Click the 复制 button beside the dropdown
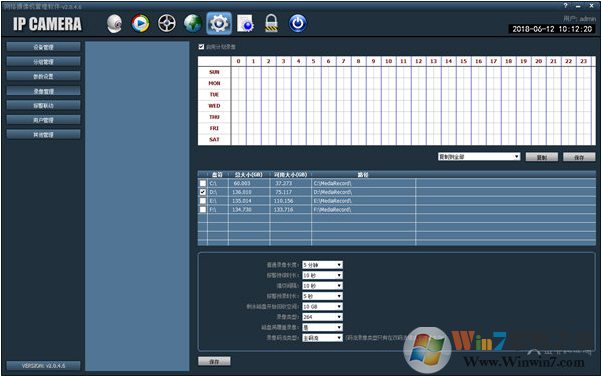 (x=542, y=157)
